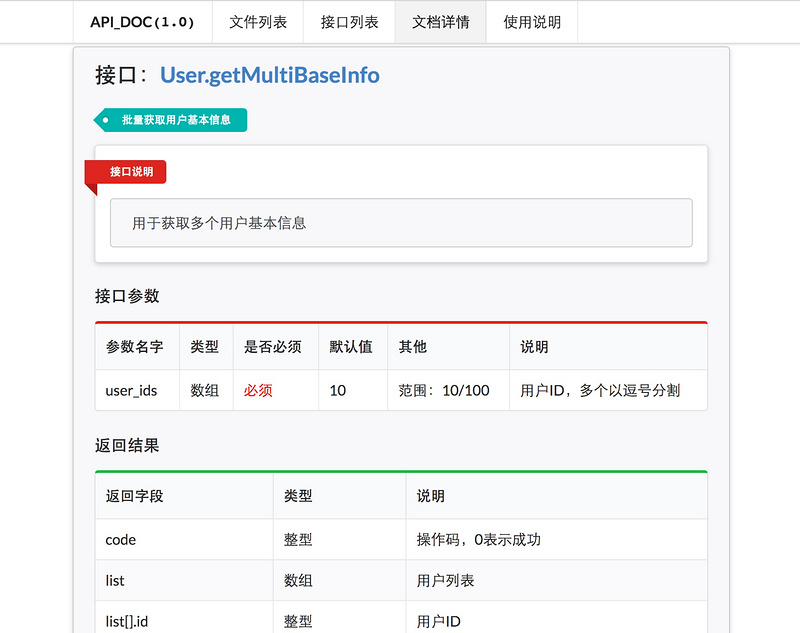This screenshot has height=633, width=800.
Task: Click the User.getMultiBaseInfo title link
Action: pyautogui.click(x=270, y=75)
